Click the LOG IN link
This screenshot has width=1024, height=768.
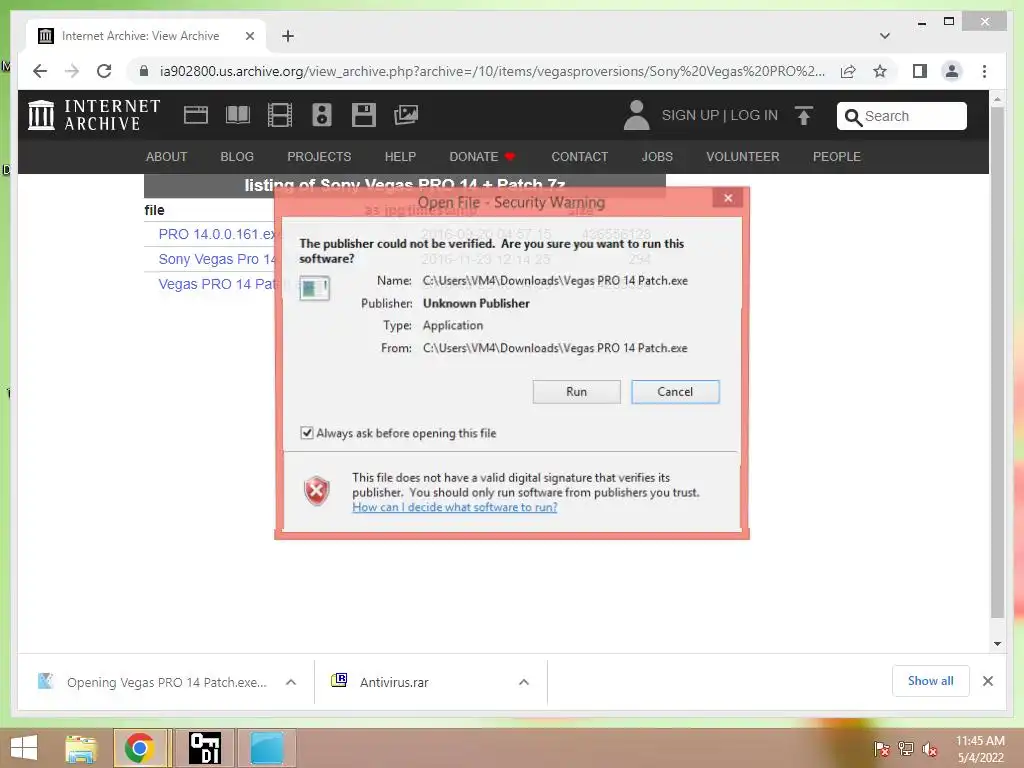pos(754,116)
